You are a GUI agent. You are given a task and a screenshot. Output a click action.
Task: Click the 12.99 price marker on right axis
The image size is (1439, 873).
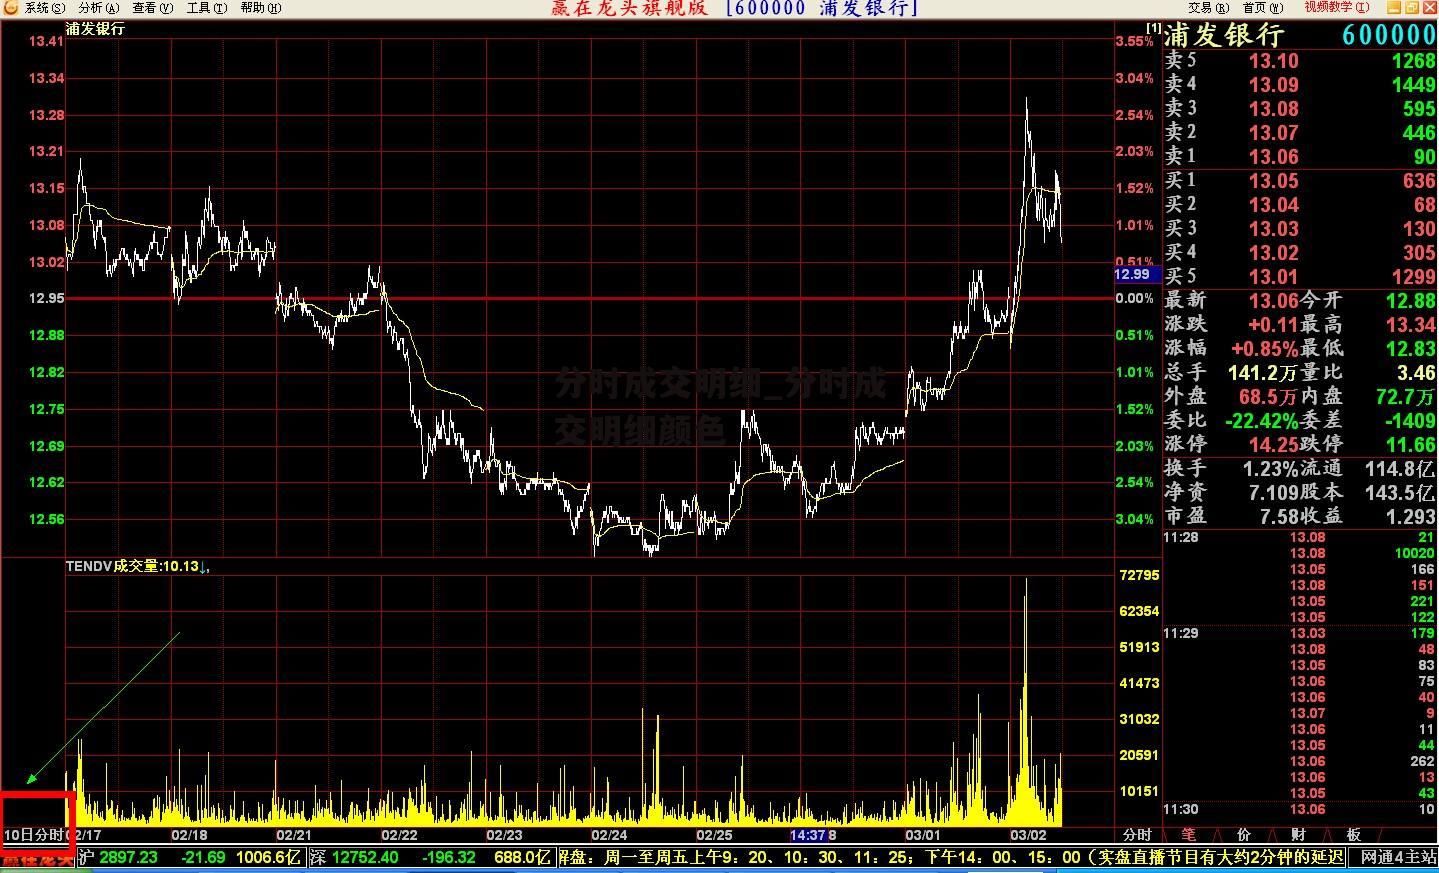pos(1137,274)
